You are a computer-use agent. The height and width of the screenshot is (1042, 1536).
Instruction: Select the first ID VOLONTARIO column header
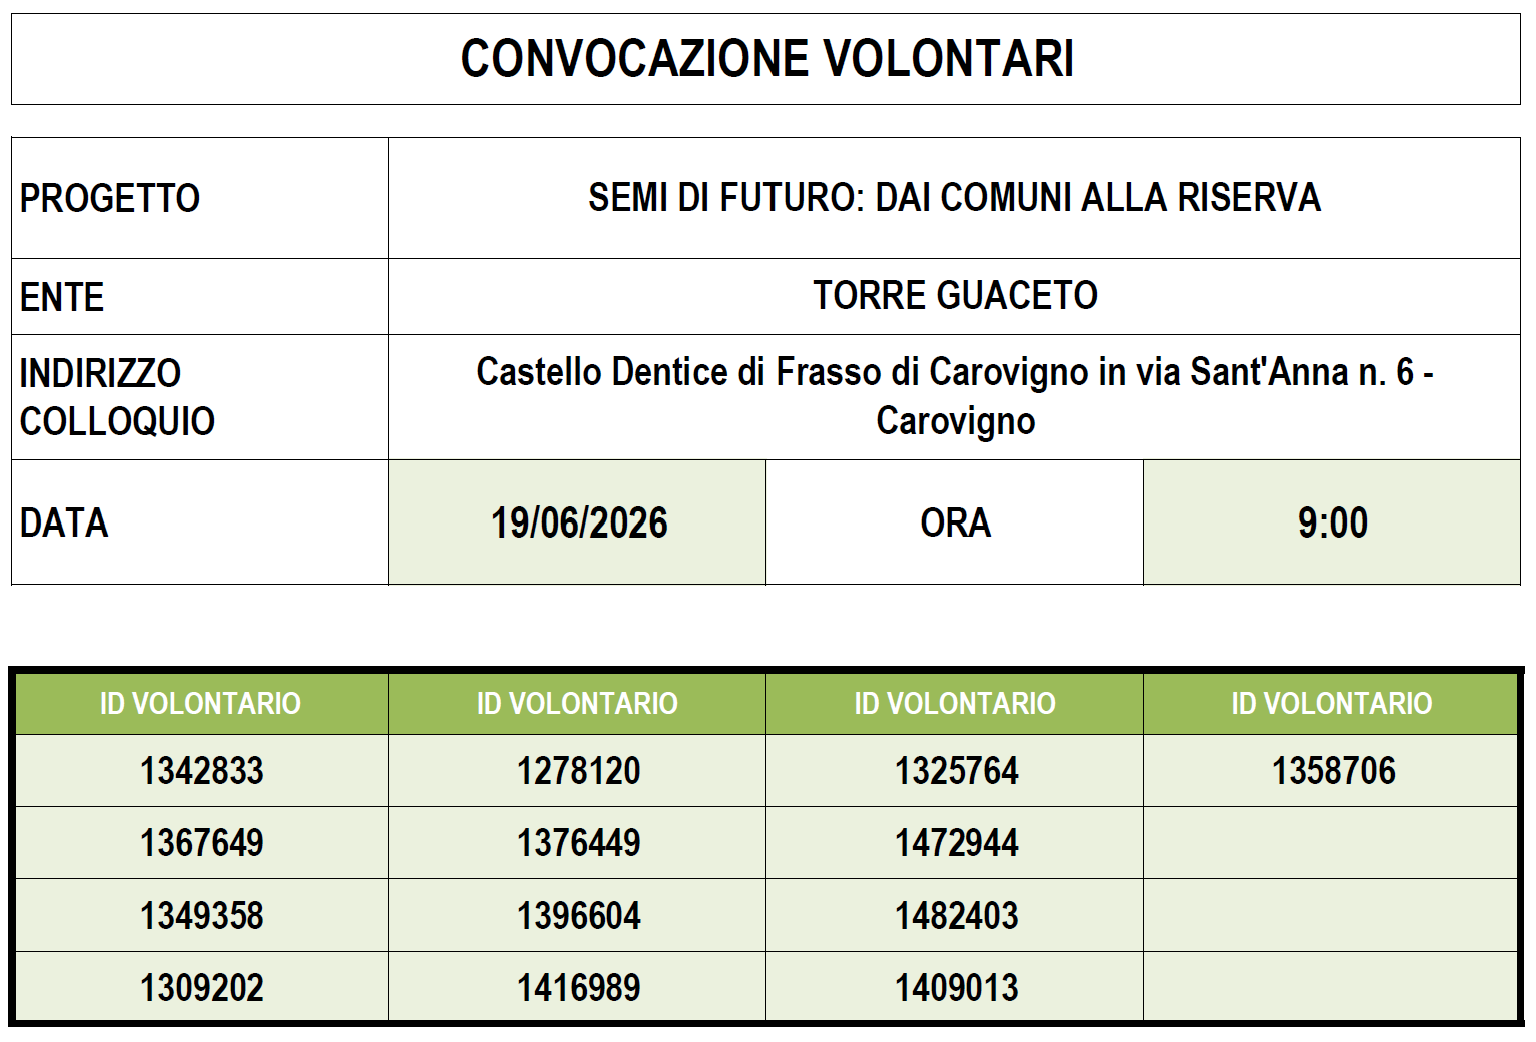pyautogui.click(x=201, y=704)
